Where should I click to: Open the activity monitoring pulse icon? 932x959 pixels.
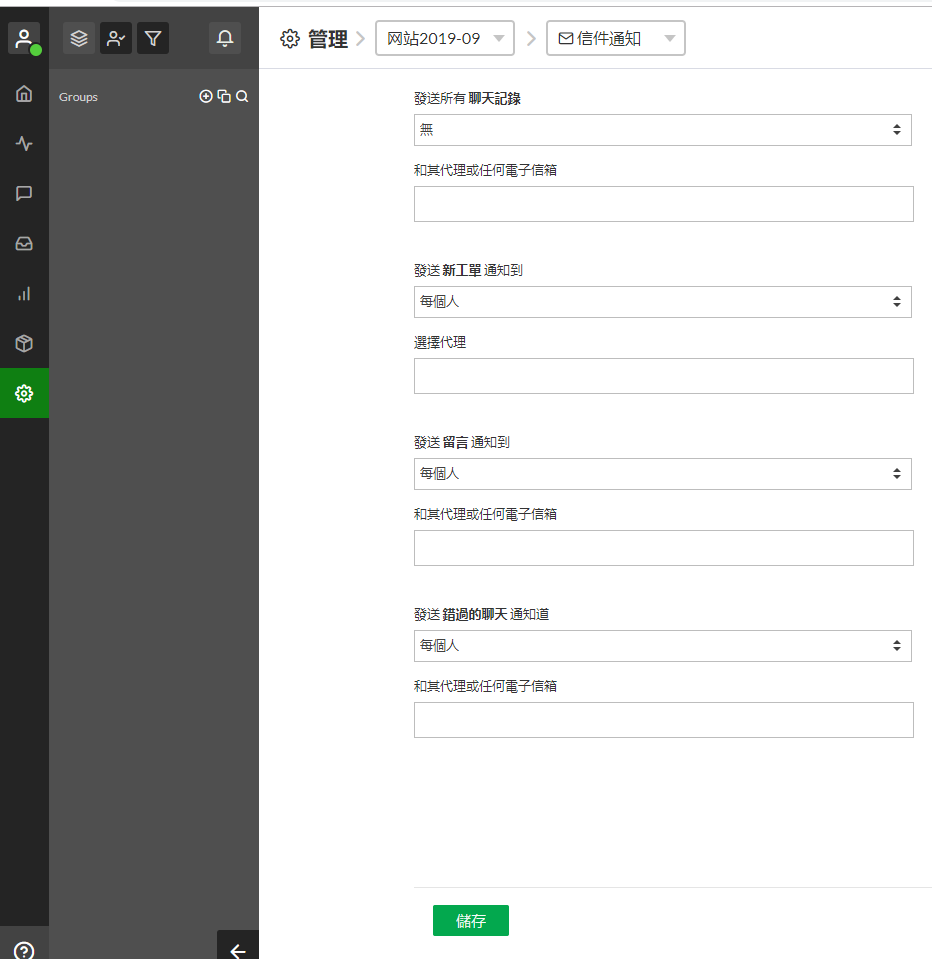coord(24,144)
